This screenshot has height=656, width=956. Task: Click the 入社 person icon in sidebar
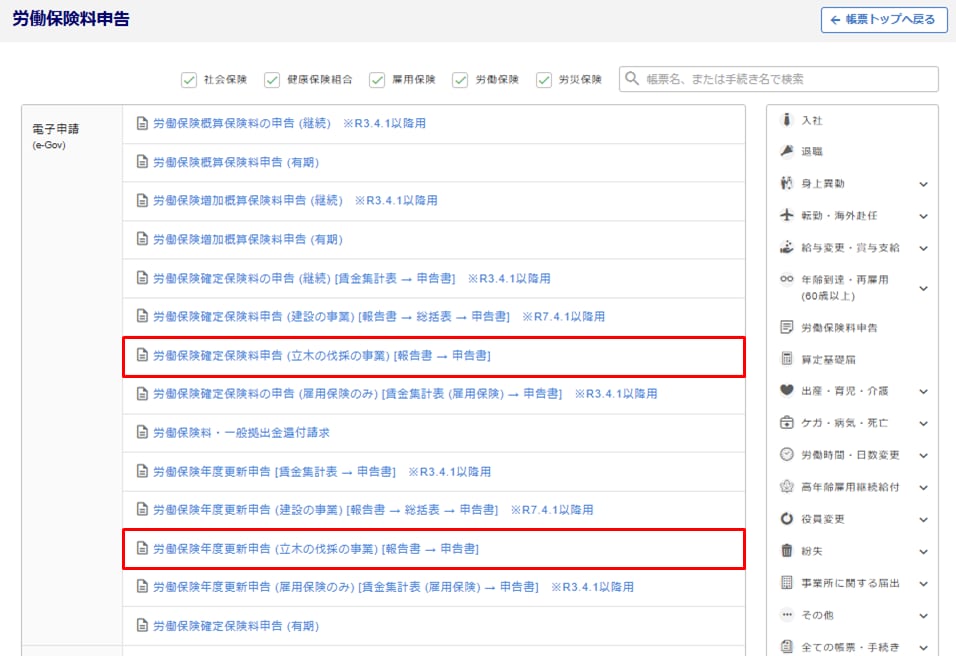point(787,120)
